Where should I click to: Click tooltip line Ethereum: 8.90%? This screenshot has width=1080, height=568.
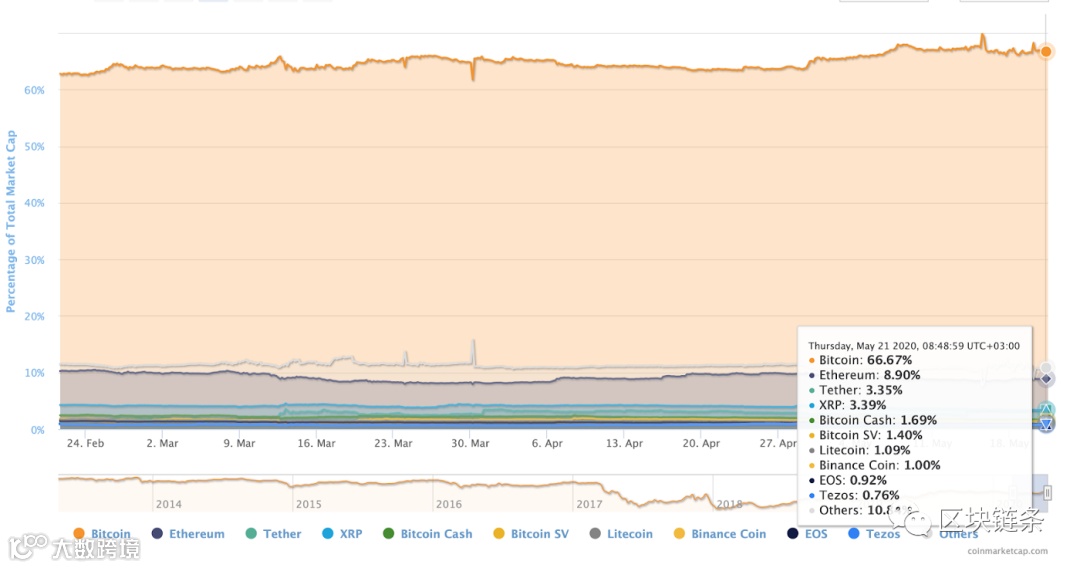coord(865,375)
